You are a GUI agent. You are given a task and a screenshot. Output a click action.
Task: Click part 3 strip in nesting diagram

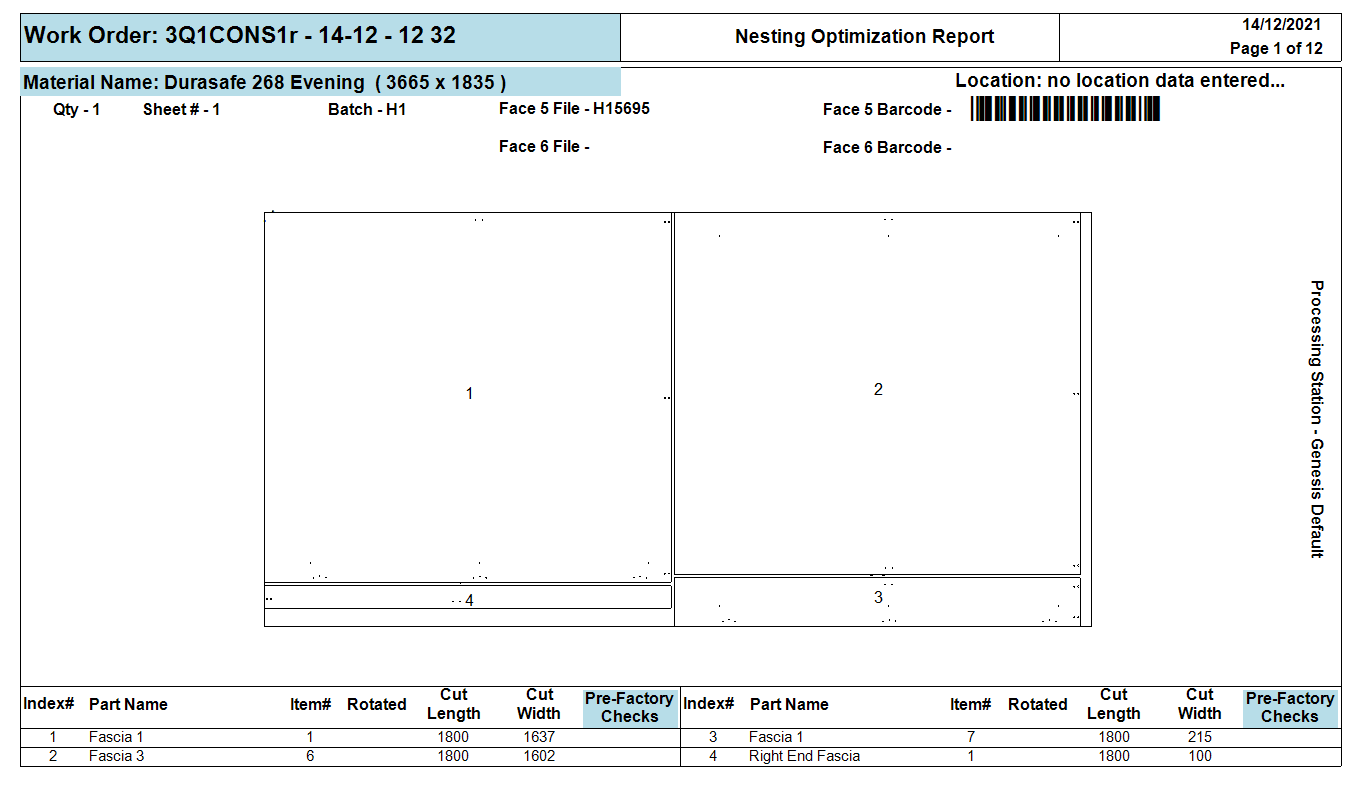coord(877,599)
